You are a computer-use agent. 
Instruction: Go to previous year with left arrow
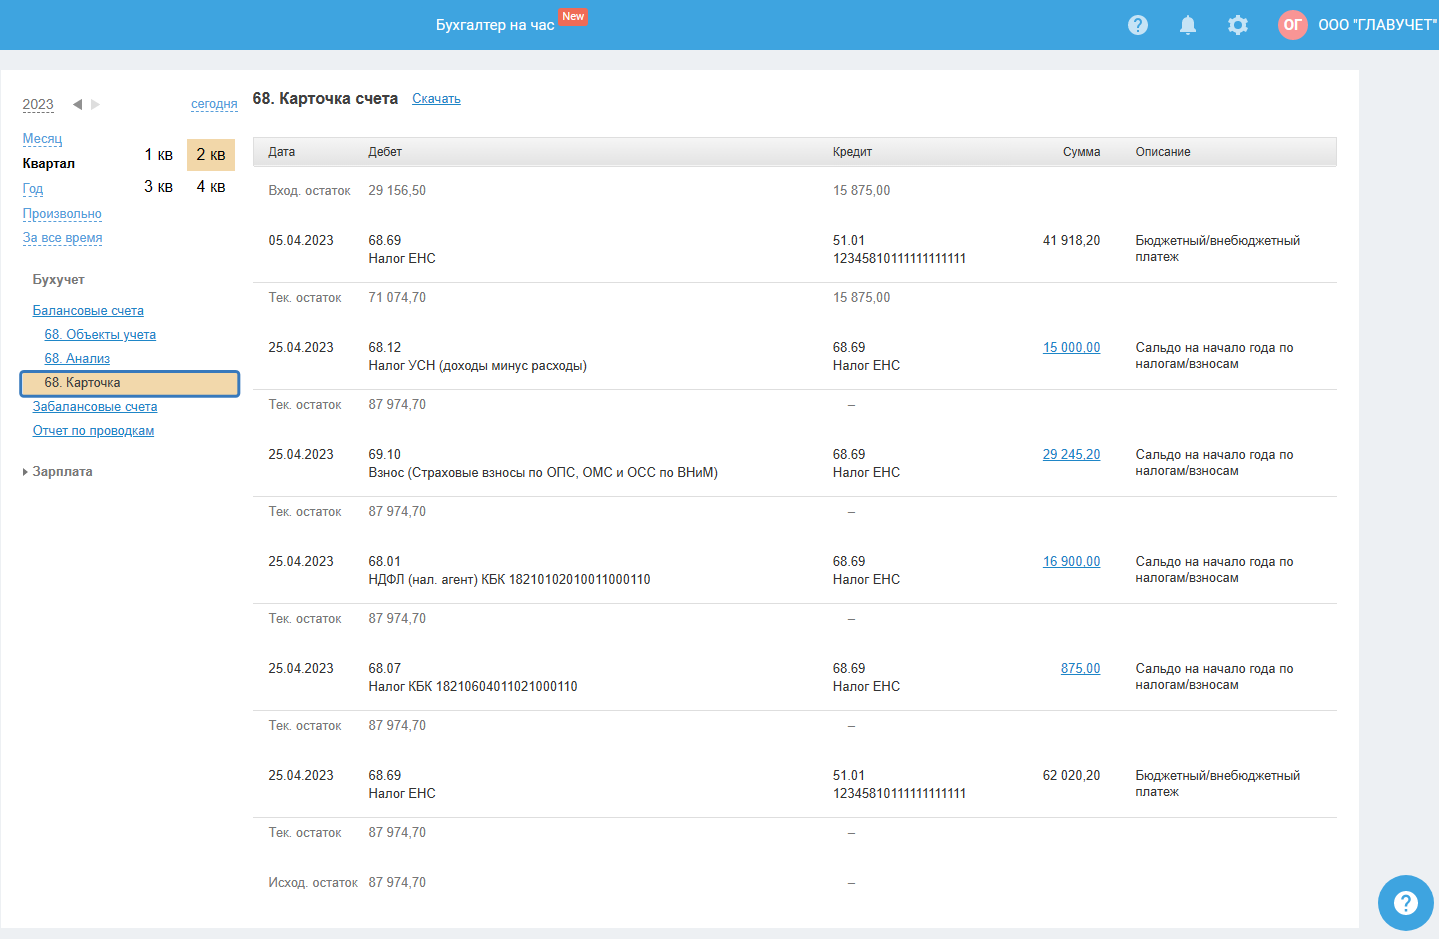click(x=77, y=104)
